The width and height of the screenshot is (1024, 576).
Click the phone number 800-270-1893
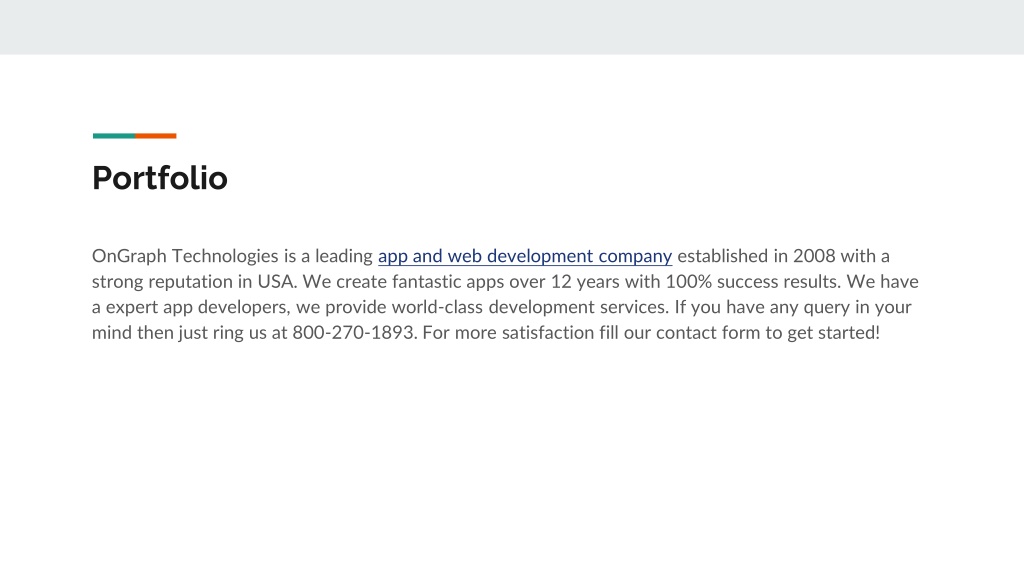tap(353, 332)
